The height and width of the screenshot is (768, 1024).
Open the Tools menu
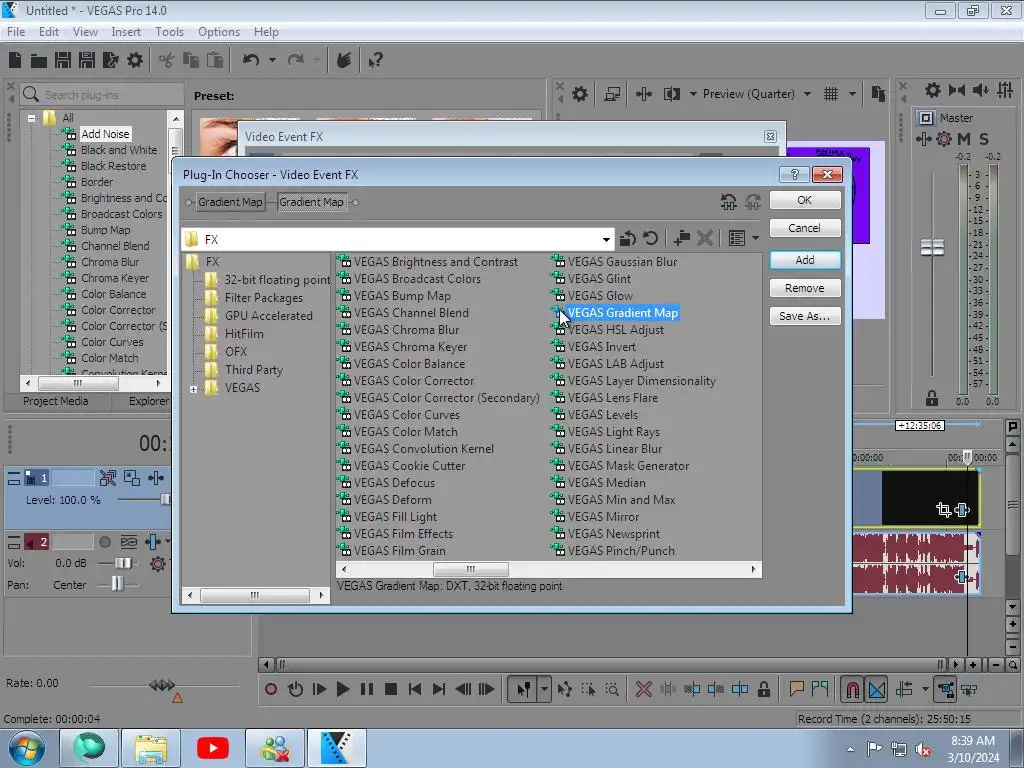(169, 31)
